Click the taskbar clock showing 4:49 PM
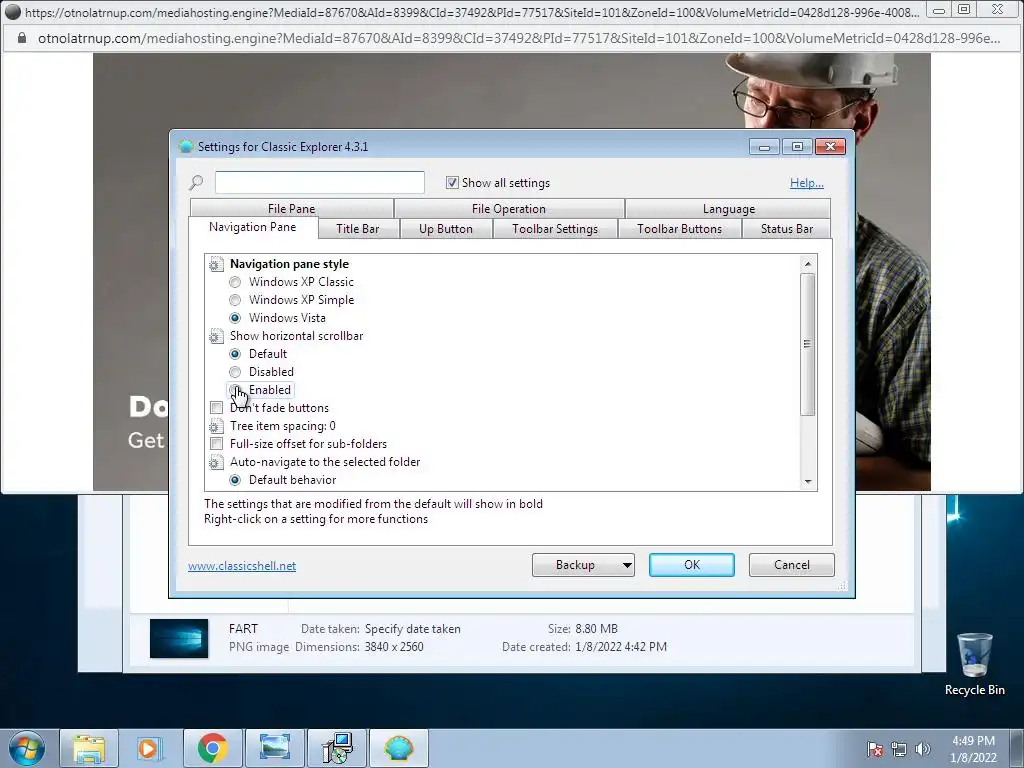 (973, 748)
